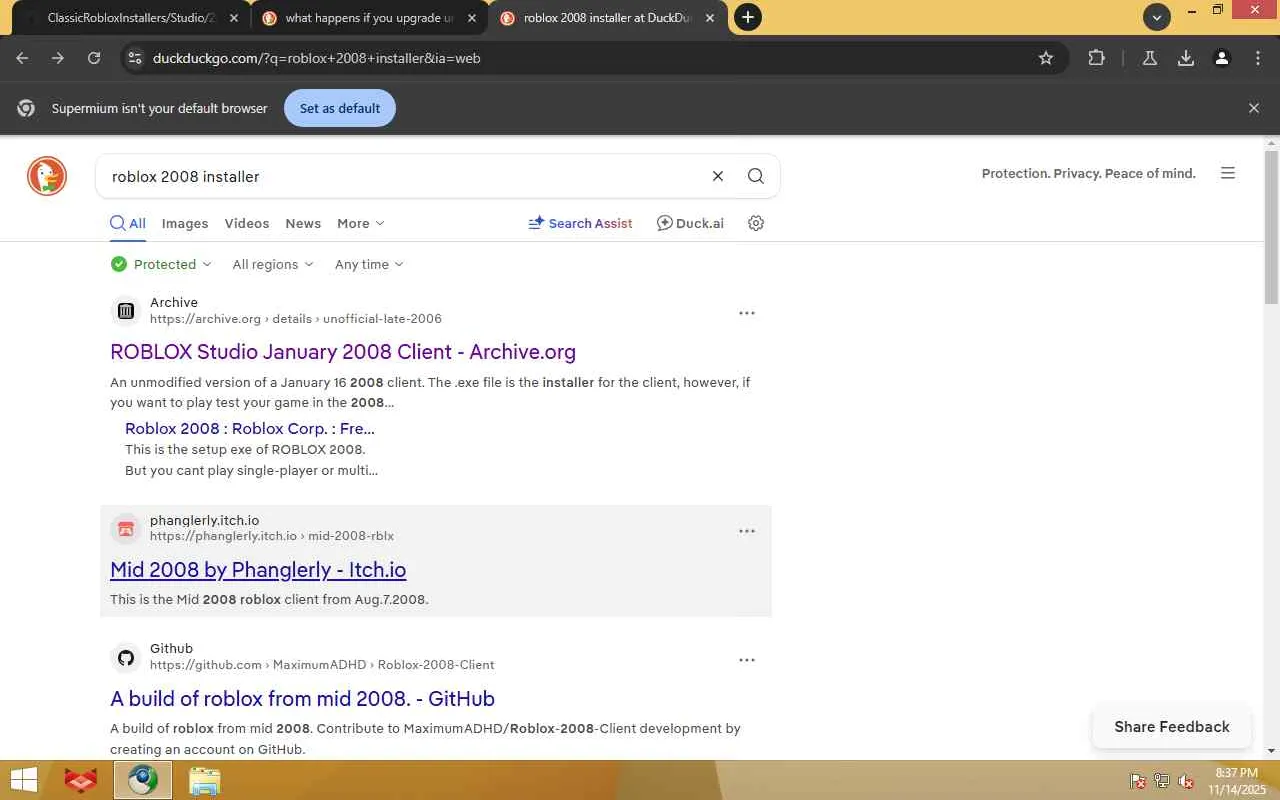
Task: Bookmark this page with the star
Action: point(1046,58)
